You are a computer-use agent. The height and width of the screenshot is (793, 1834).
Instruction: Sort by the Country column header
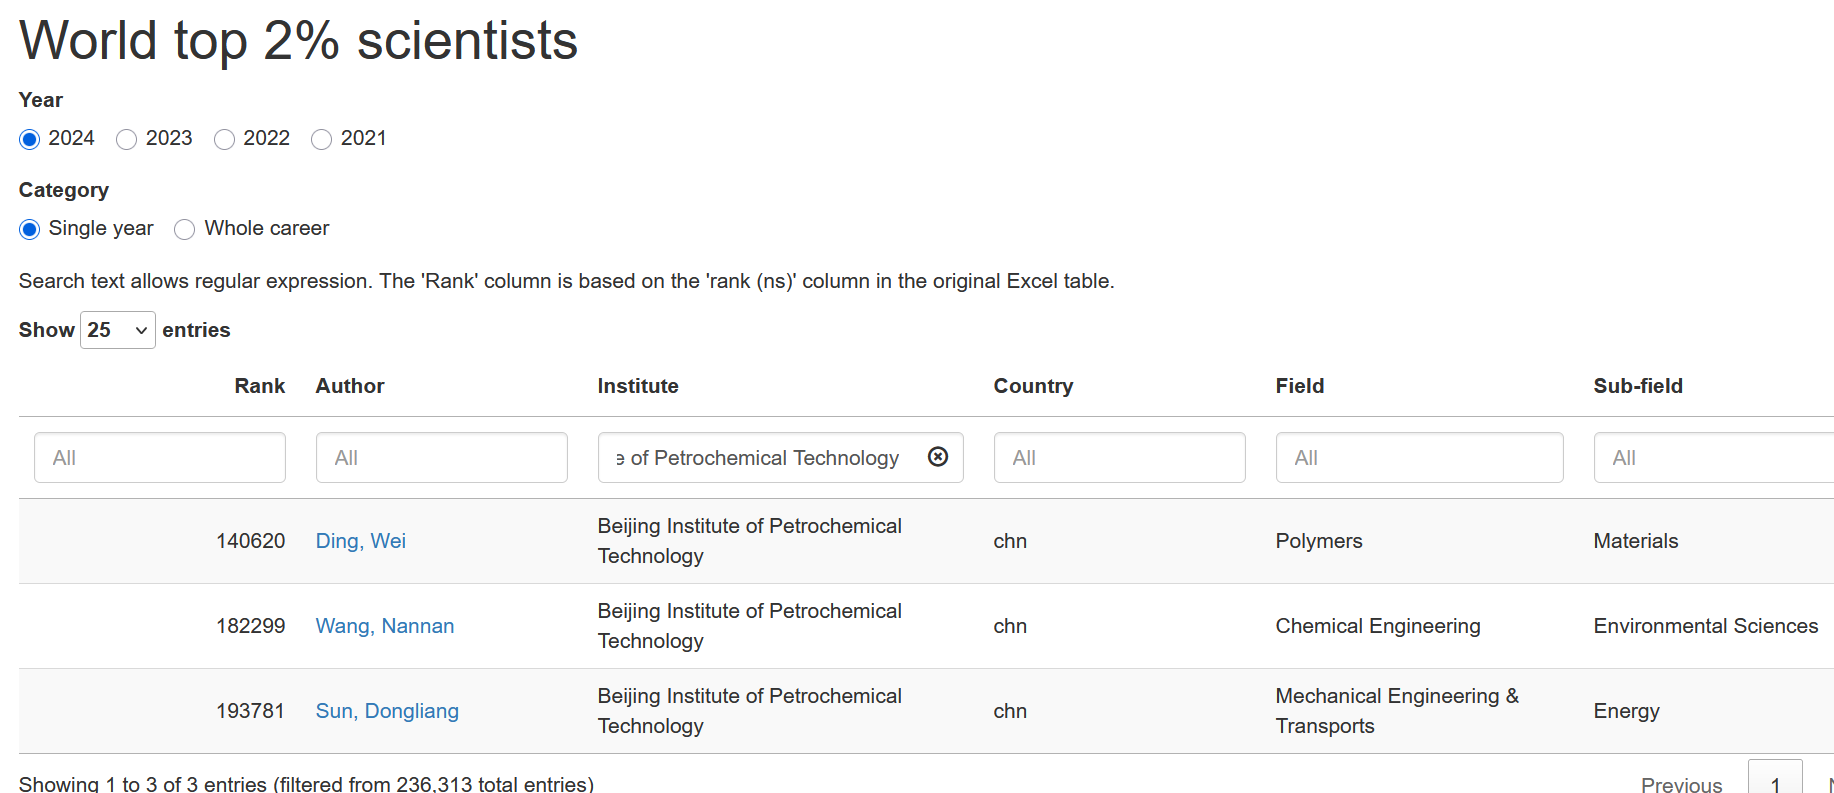(x=1033, y=386)
